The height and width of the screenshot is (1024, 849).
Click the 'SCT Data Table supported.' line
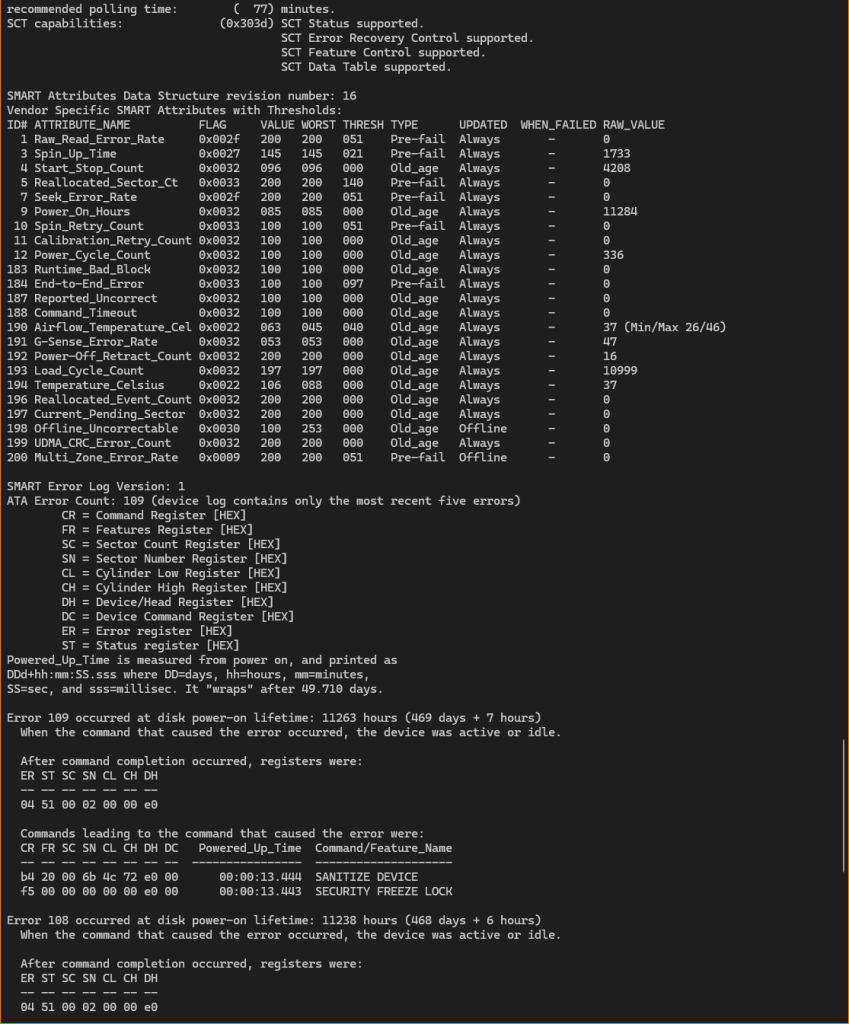point(366,67)
